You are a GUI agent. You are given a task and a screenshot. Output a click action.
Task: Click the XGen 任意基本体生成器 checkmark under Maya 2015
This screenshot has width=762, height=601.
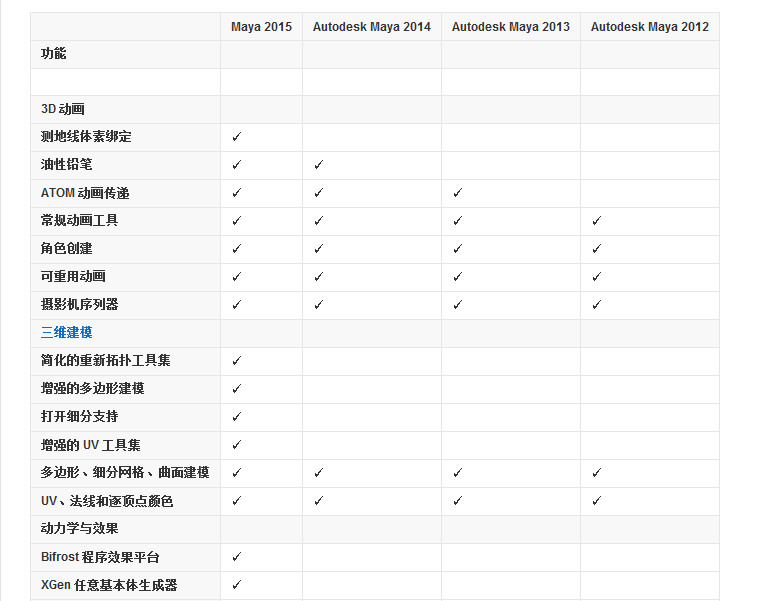tap(237, 585)
